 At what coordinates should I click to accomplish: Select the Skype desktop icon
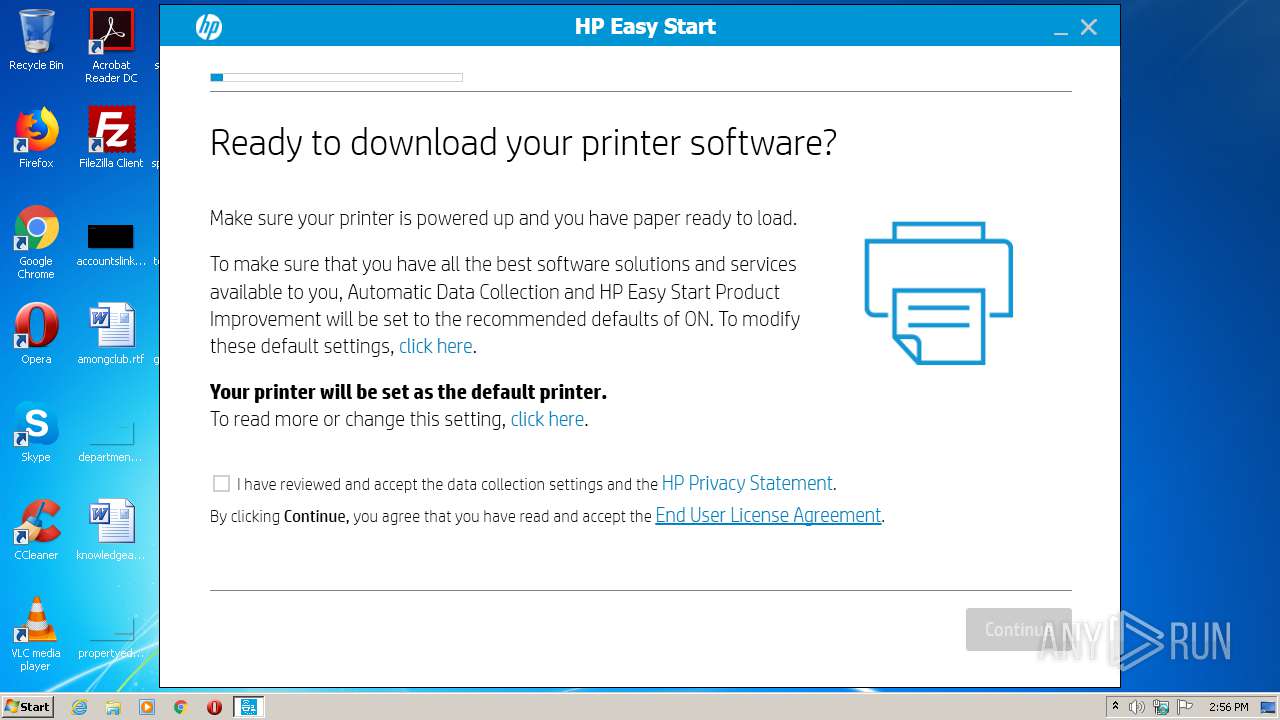click(36, 432)
